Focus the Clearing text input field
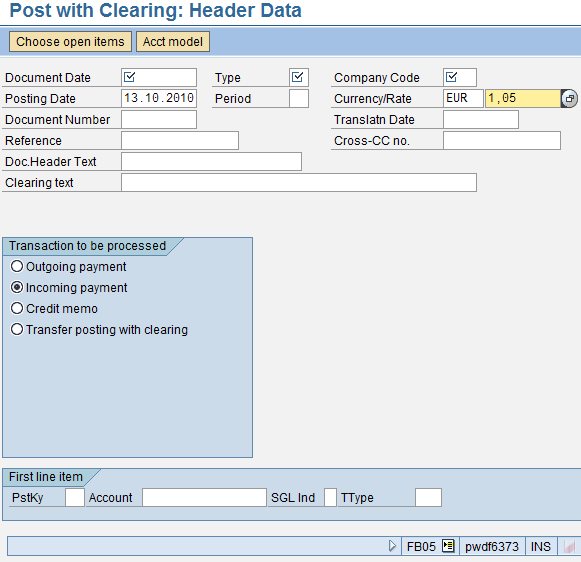The image size is (581, 562). point(299,183)
